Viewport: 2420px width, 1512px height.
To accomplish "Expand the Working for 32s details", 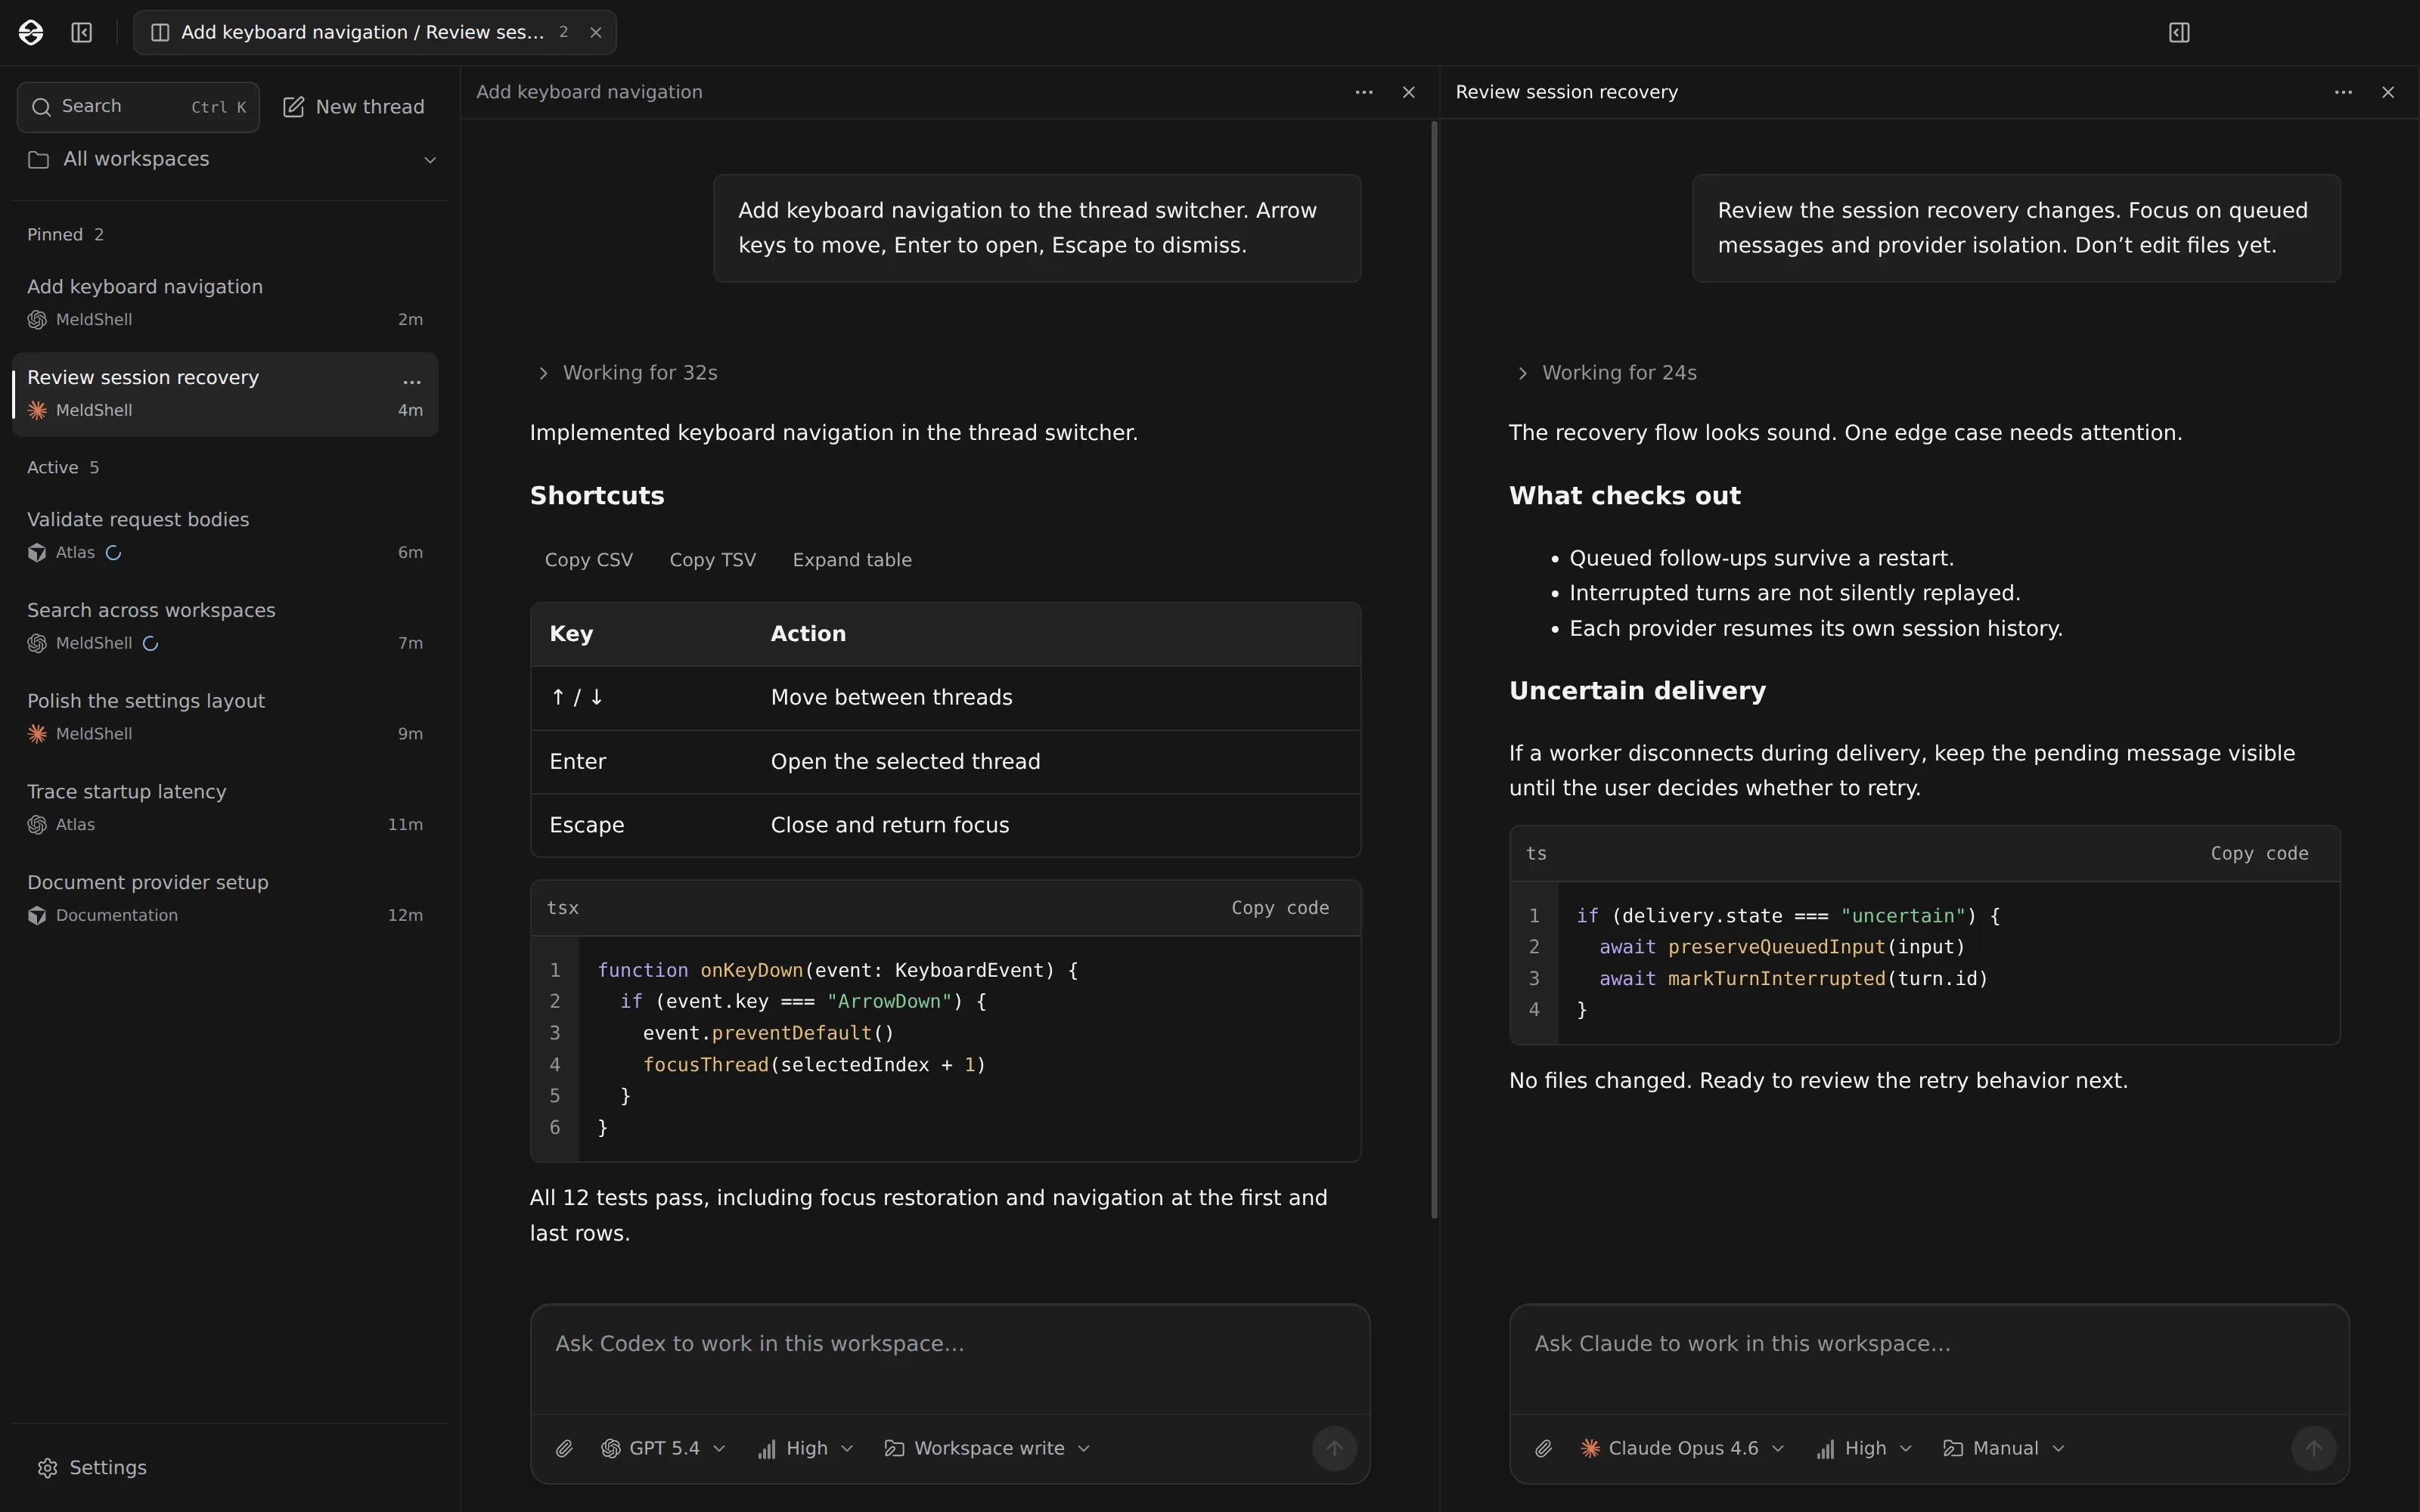I will (x=628, y=373).
